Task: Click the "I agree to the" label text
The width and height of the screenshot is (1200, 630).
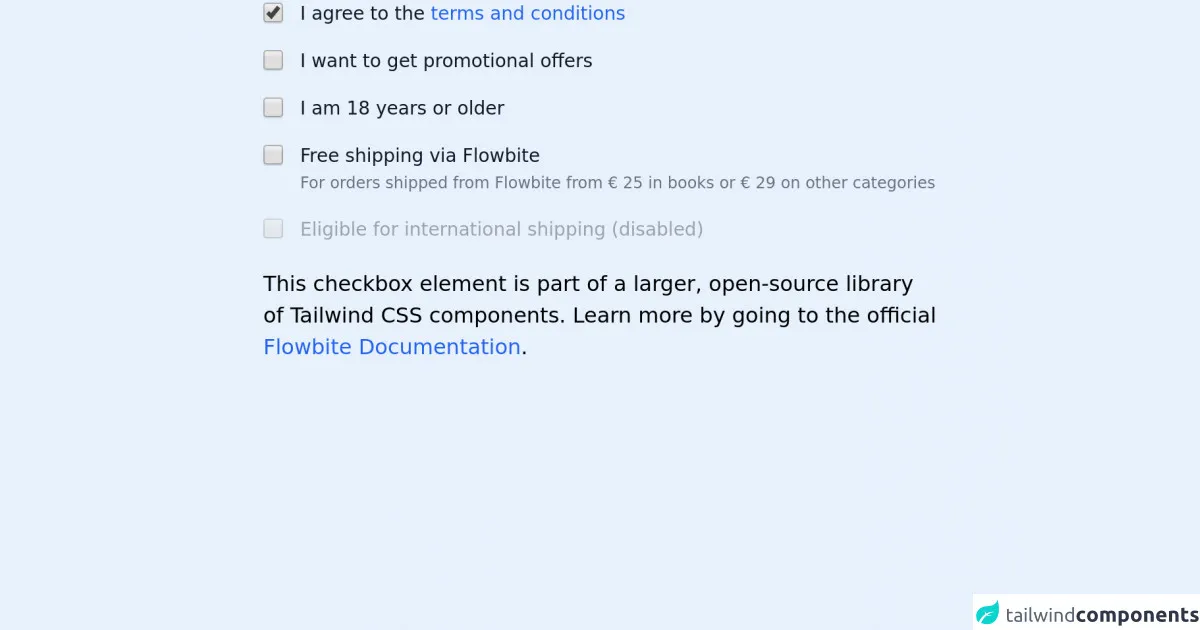Action: (362, 14)
